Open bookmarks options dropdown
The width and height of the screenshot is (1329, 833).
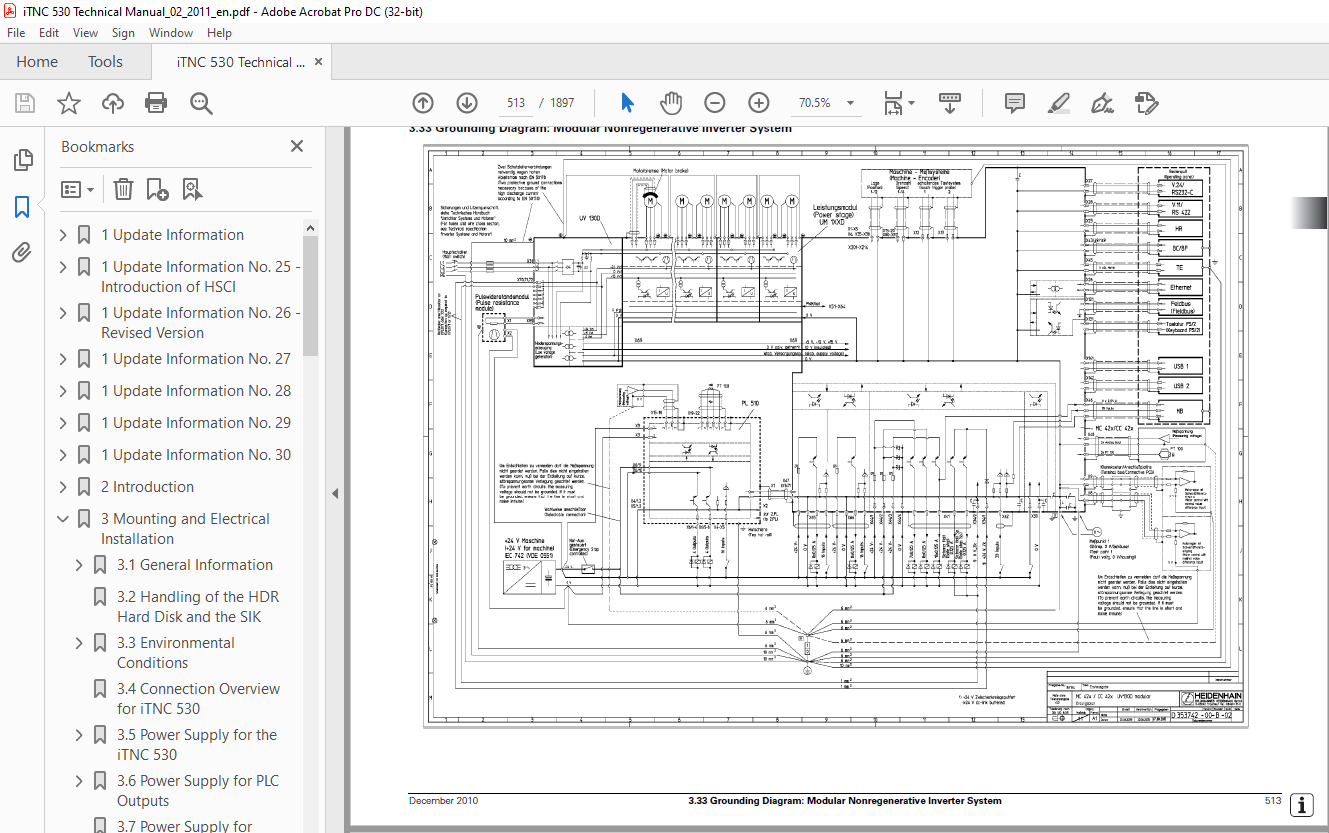(x=77, y=189)
